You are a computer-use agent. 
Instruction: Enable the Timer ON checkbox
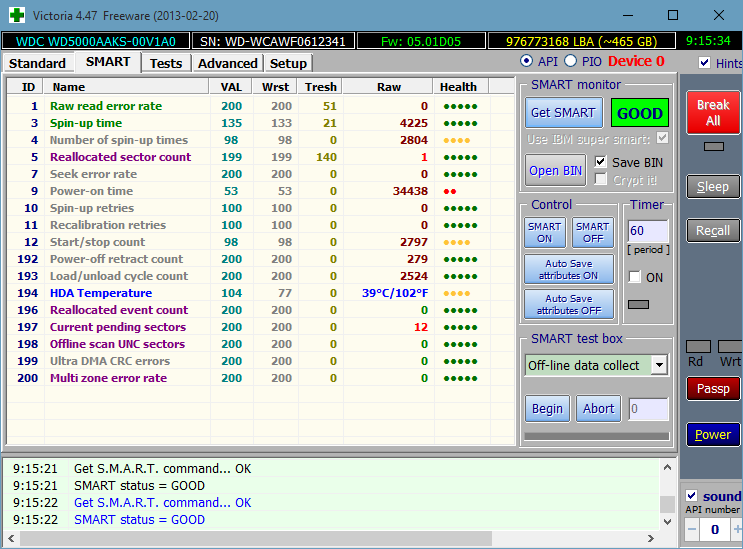[634, 277]
